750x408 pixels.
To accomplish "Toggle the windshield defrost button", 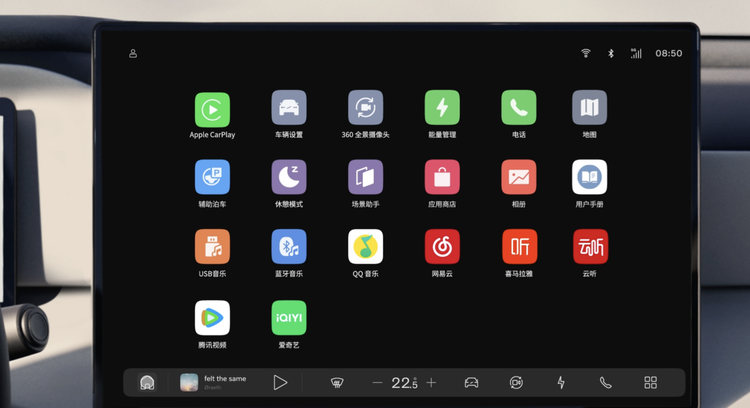I will click(x=337, y=383).
